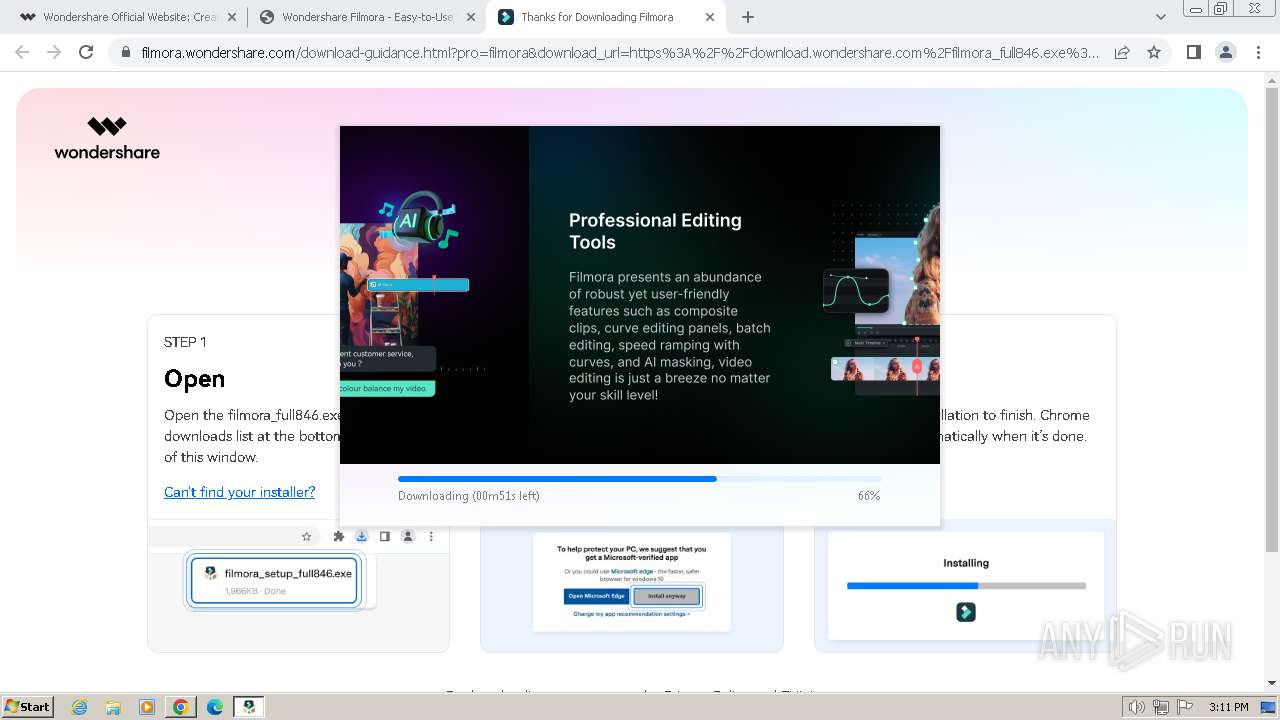Close the Thanks for Downloading tab
Screen dimensions: 1280x720
click(710, 17)
